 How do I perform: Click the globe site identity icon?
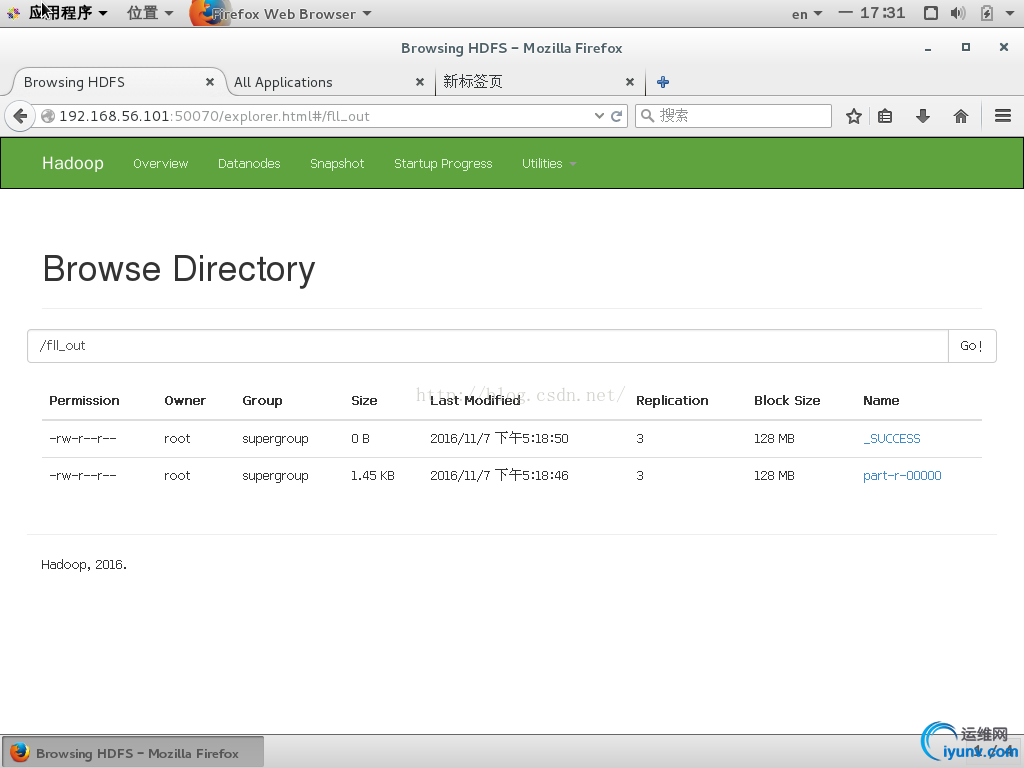48,116
